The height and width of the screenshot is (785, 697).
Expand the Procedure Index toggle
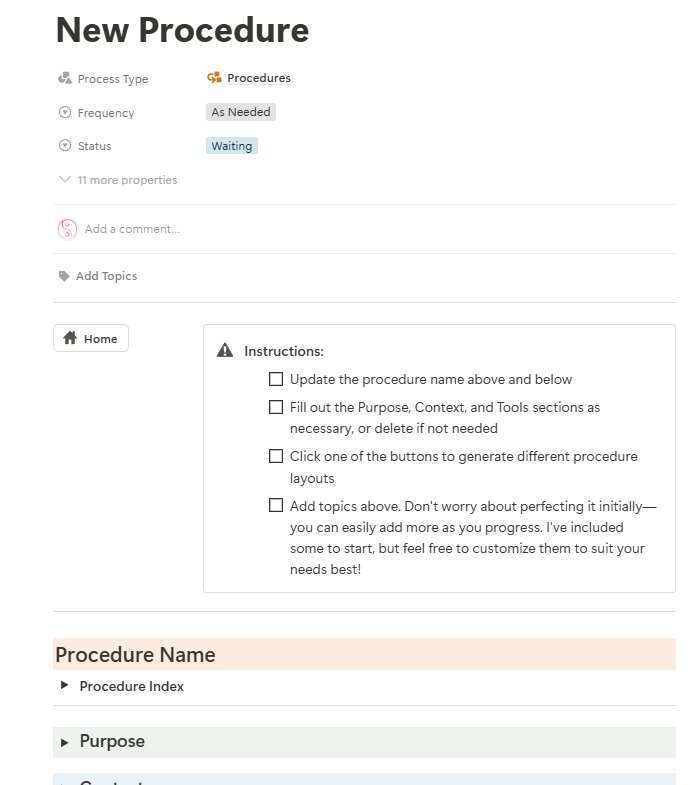tap(65, 686)
